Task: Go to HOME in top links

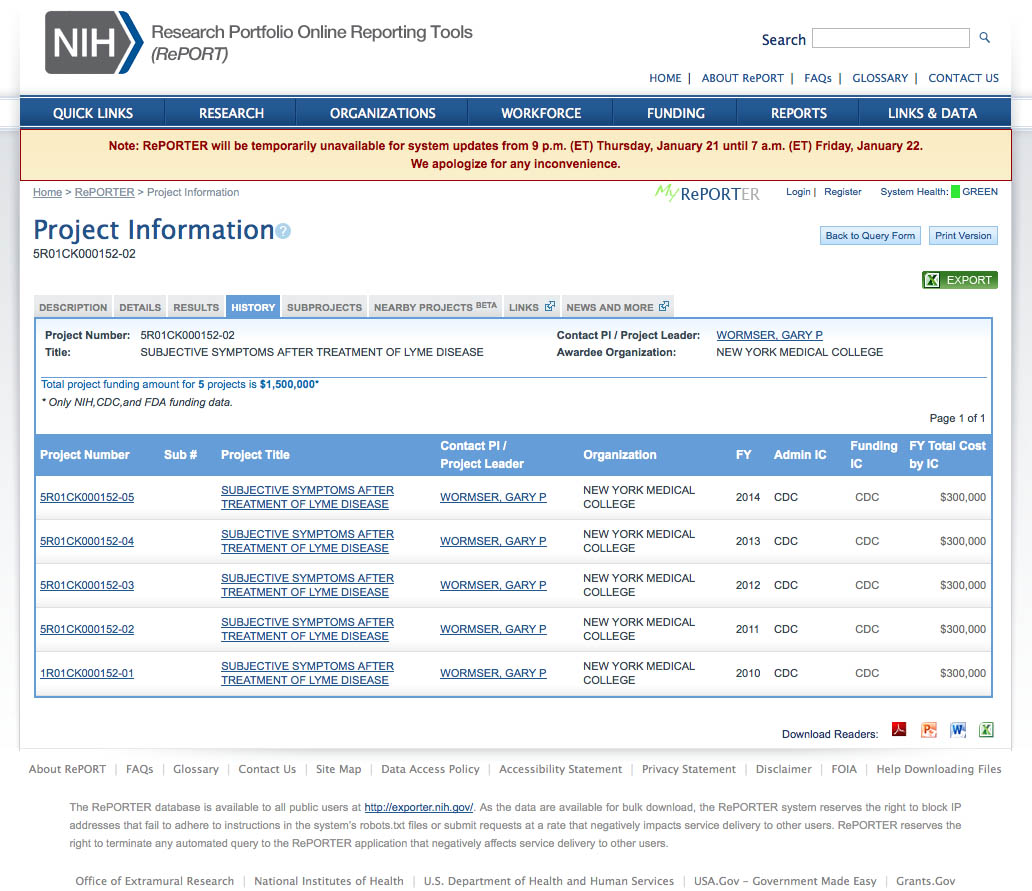Action: pyautogui.click(x=665, y=78)
